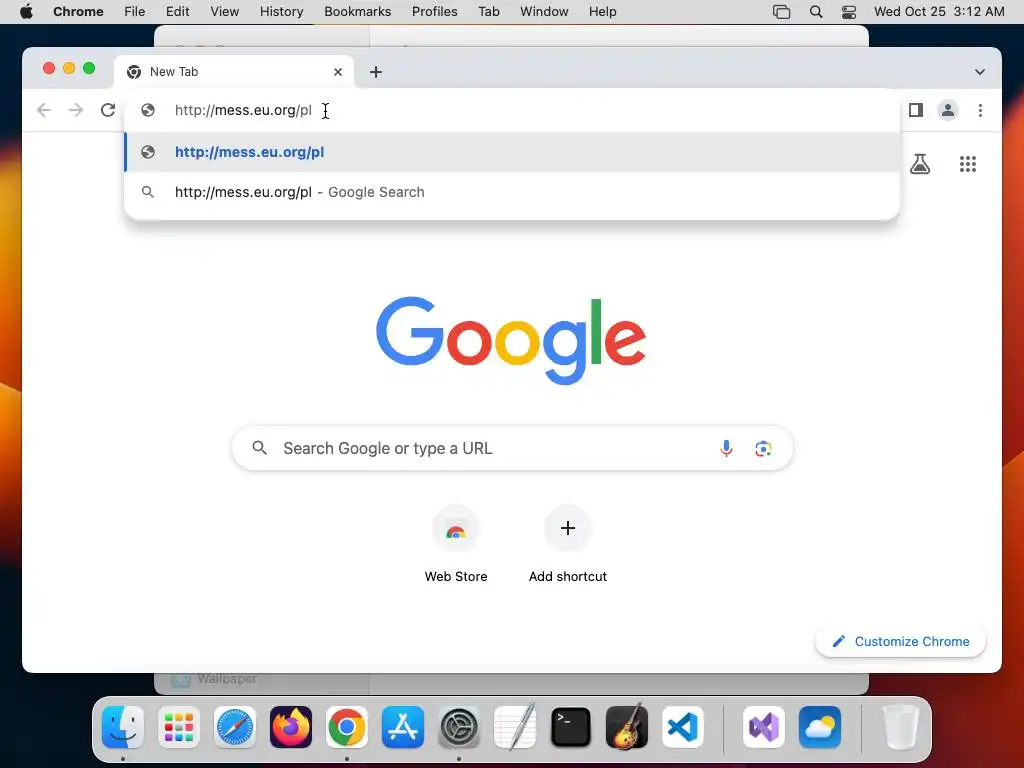The height and width of the screenshot is (768, 1024).
Task: Open App Store from the Dock
Action: 403,727
